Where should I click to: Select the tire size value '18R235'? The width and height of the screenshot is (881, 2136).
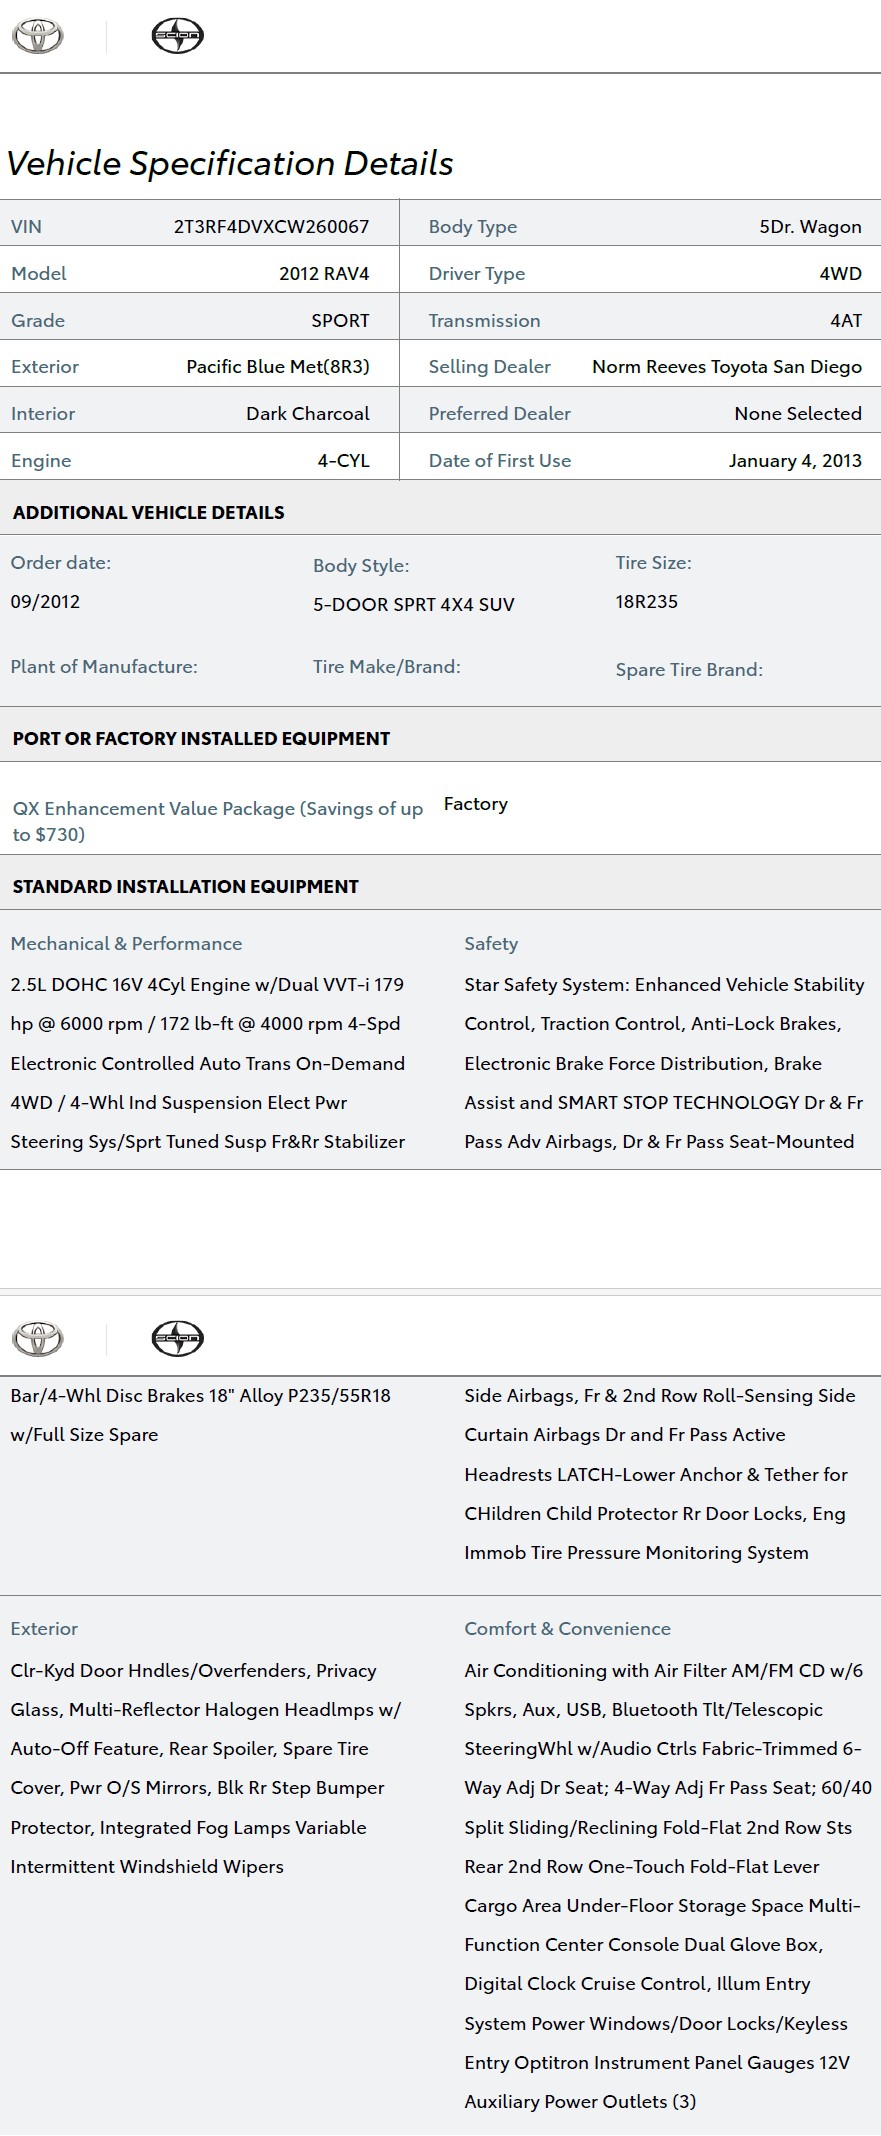(x=647, y=602)
